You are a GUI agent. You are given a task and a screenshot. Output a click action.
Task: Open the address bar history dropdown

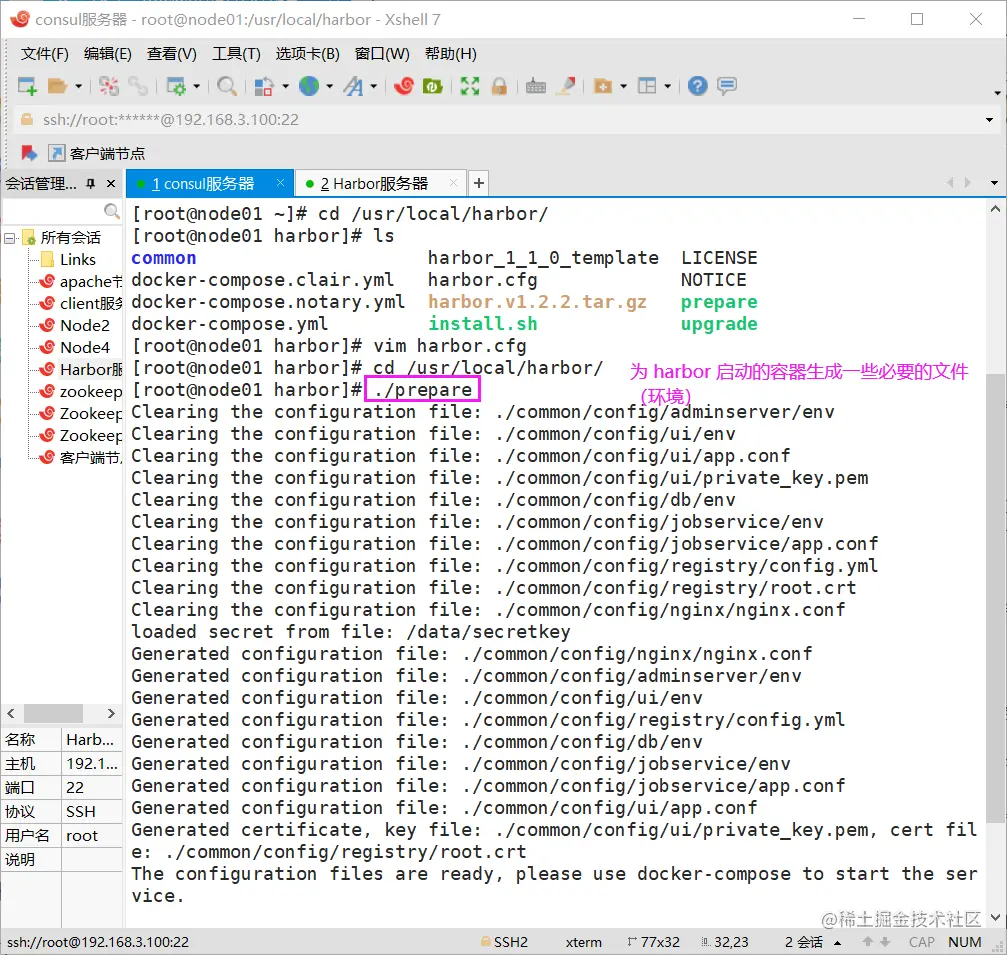[989, 119]
